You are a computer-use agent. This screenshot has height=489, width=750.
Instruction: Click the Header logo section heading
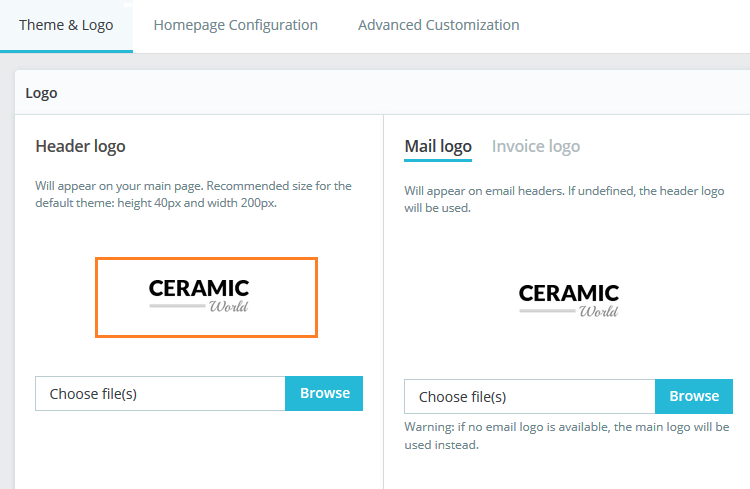click(x=80, y=146)
